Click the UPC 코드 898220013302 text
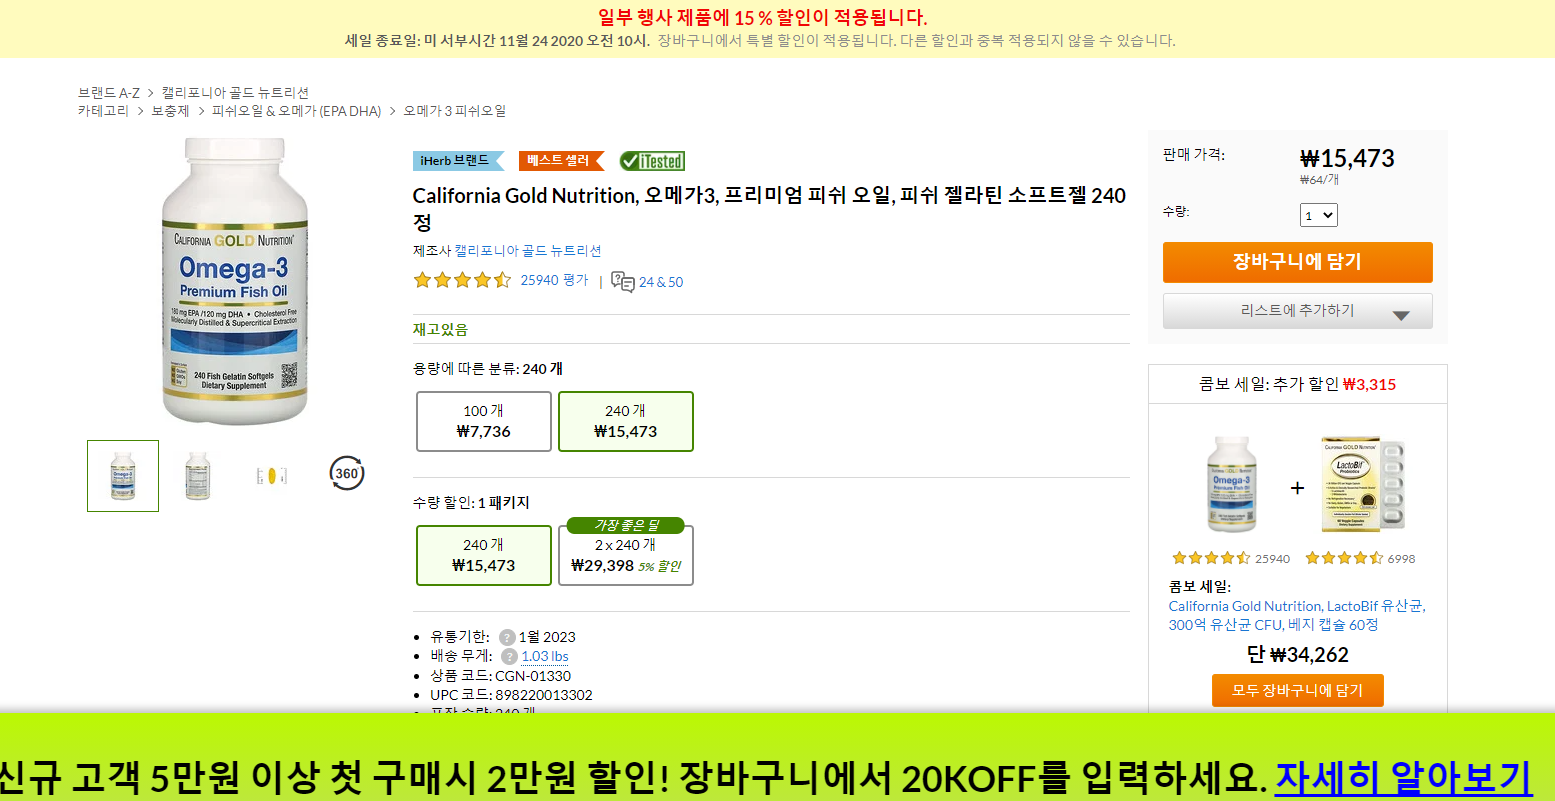Viewport: 1555px width, 801px height. tap(511, 695)
